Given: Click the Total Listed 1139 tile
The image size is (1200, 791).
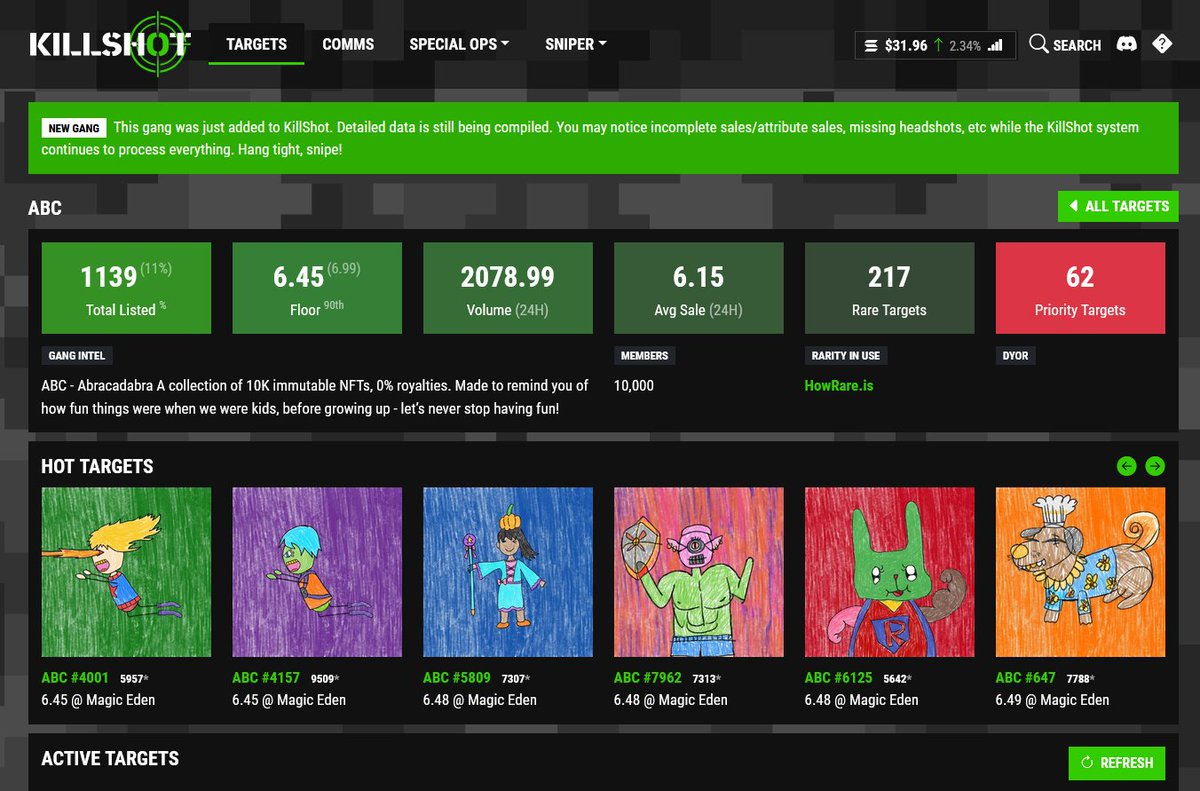Looking at the screenshot, I should [x=126, y=288].
